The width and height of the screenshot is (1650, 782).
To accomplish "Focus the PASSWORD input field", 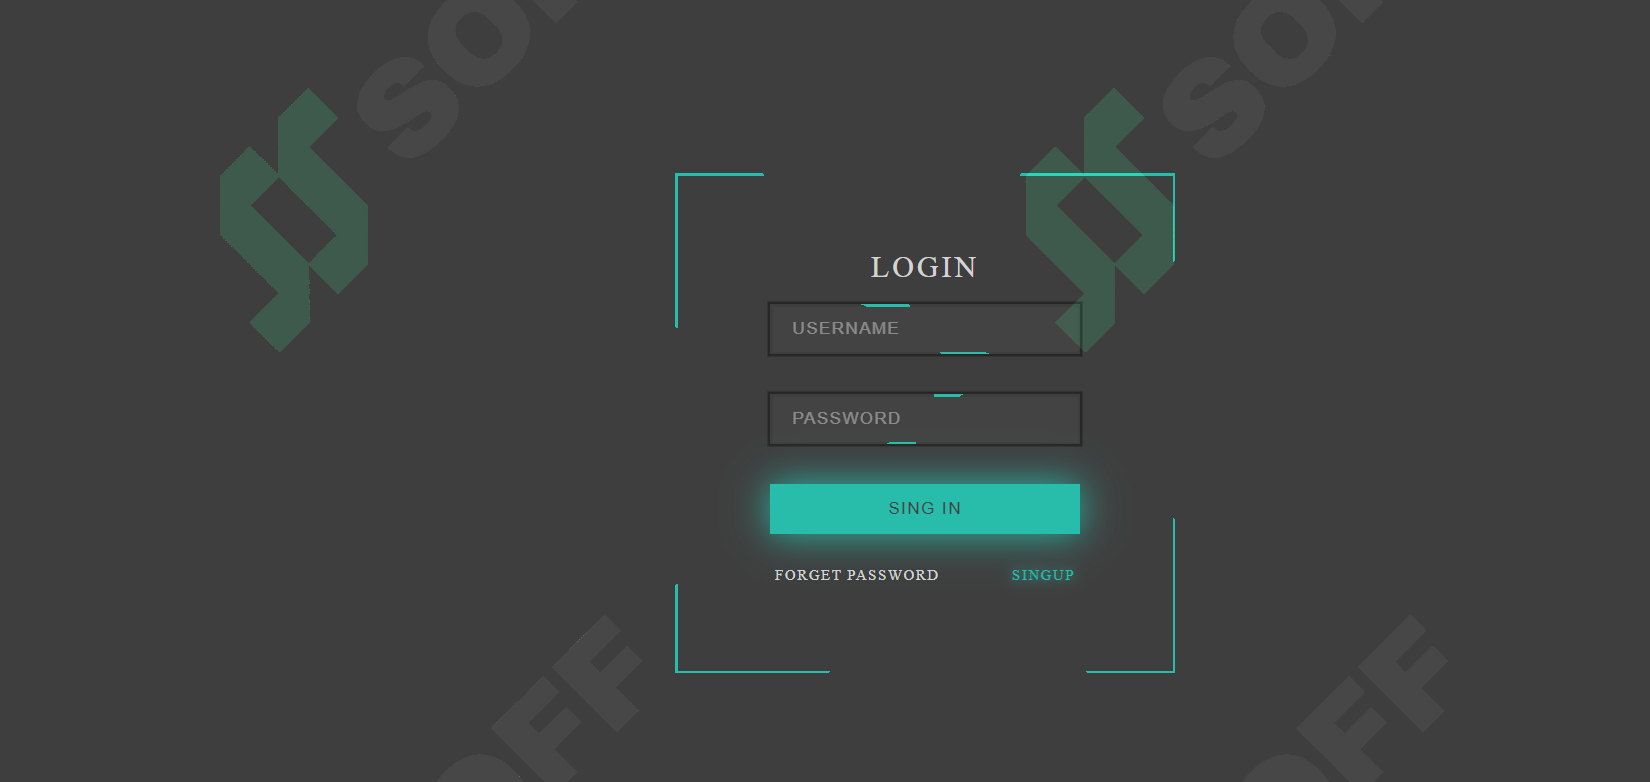I will point(925,419).
